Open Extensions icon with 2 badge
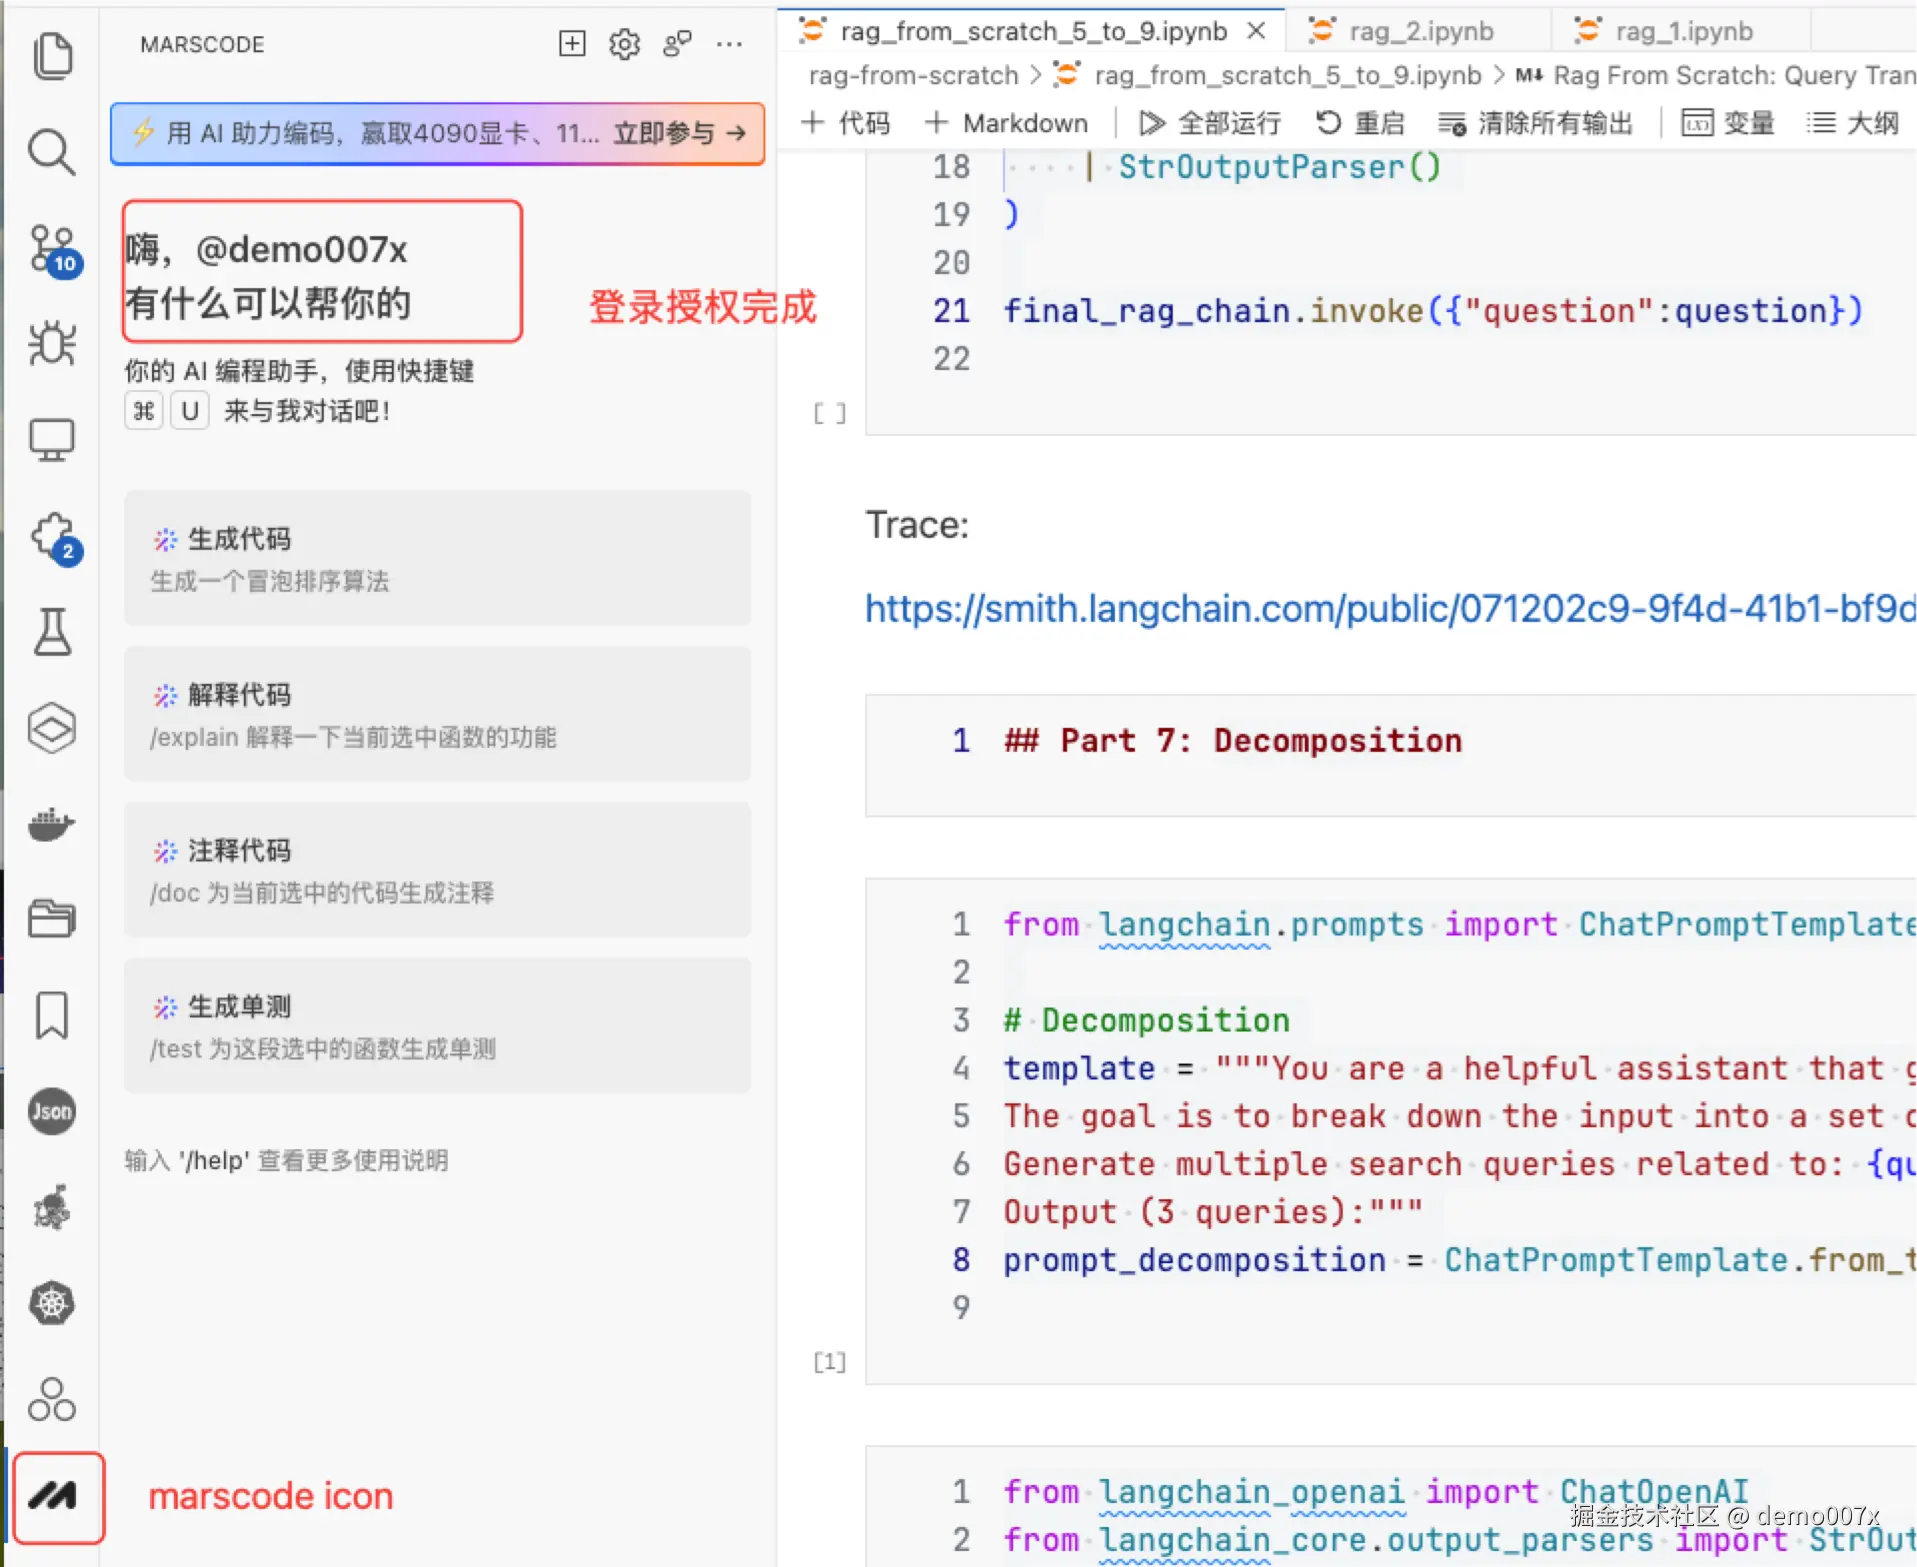This screenshot has height=1567, width=1917. click(55, 539)
